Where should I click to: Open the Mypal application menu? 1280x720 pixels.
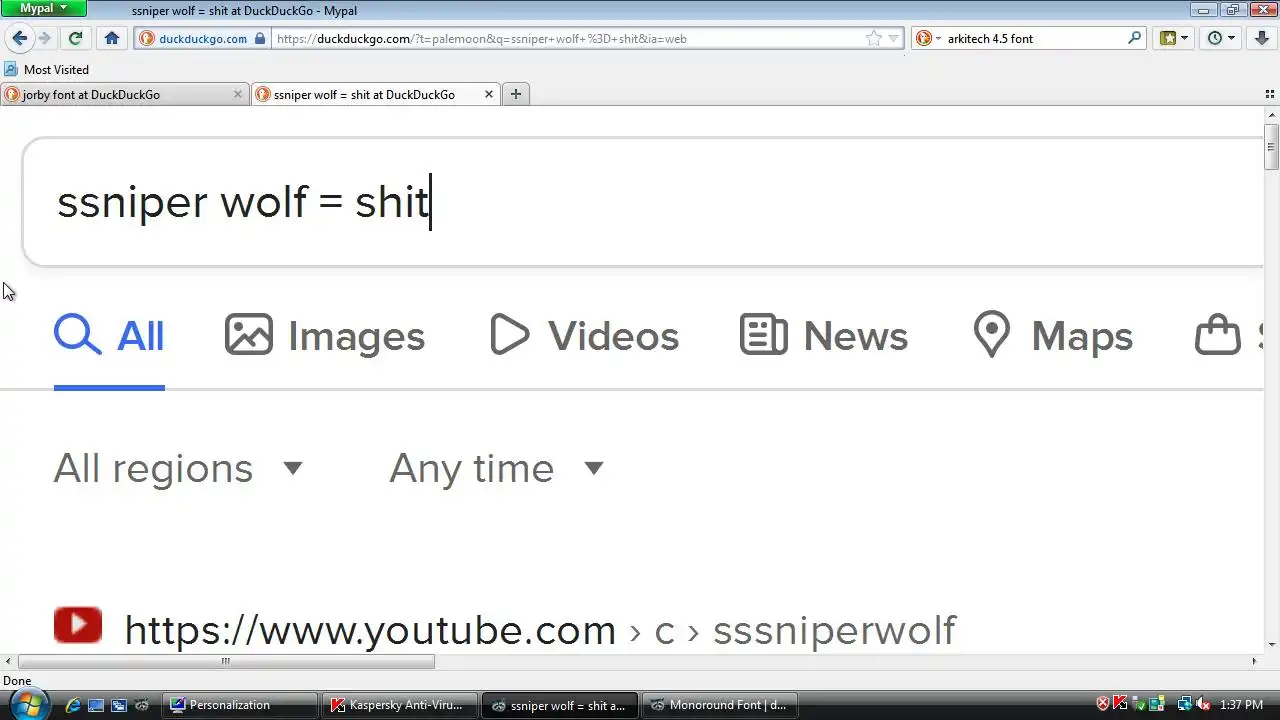point(44,8)
